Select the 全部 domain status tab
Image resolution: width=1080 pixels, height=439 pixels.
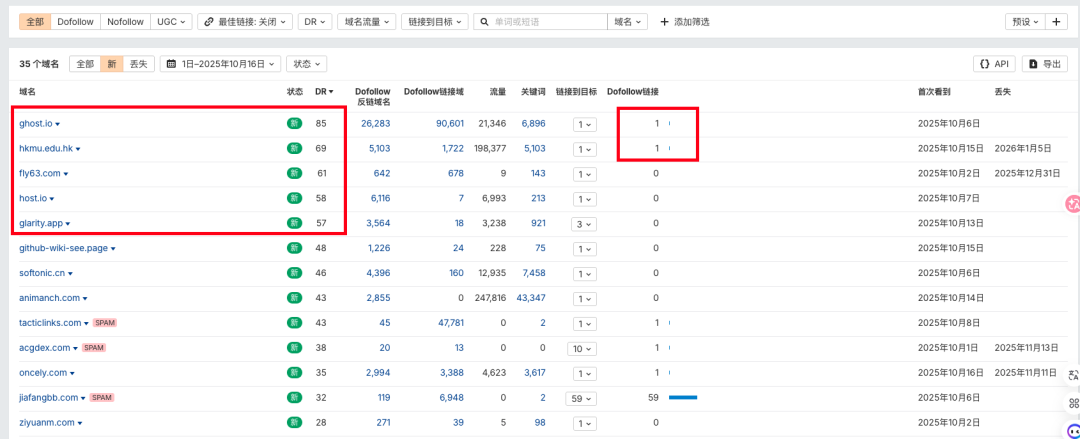[85, 64]
